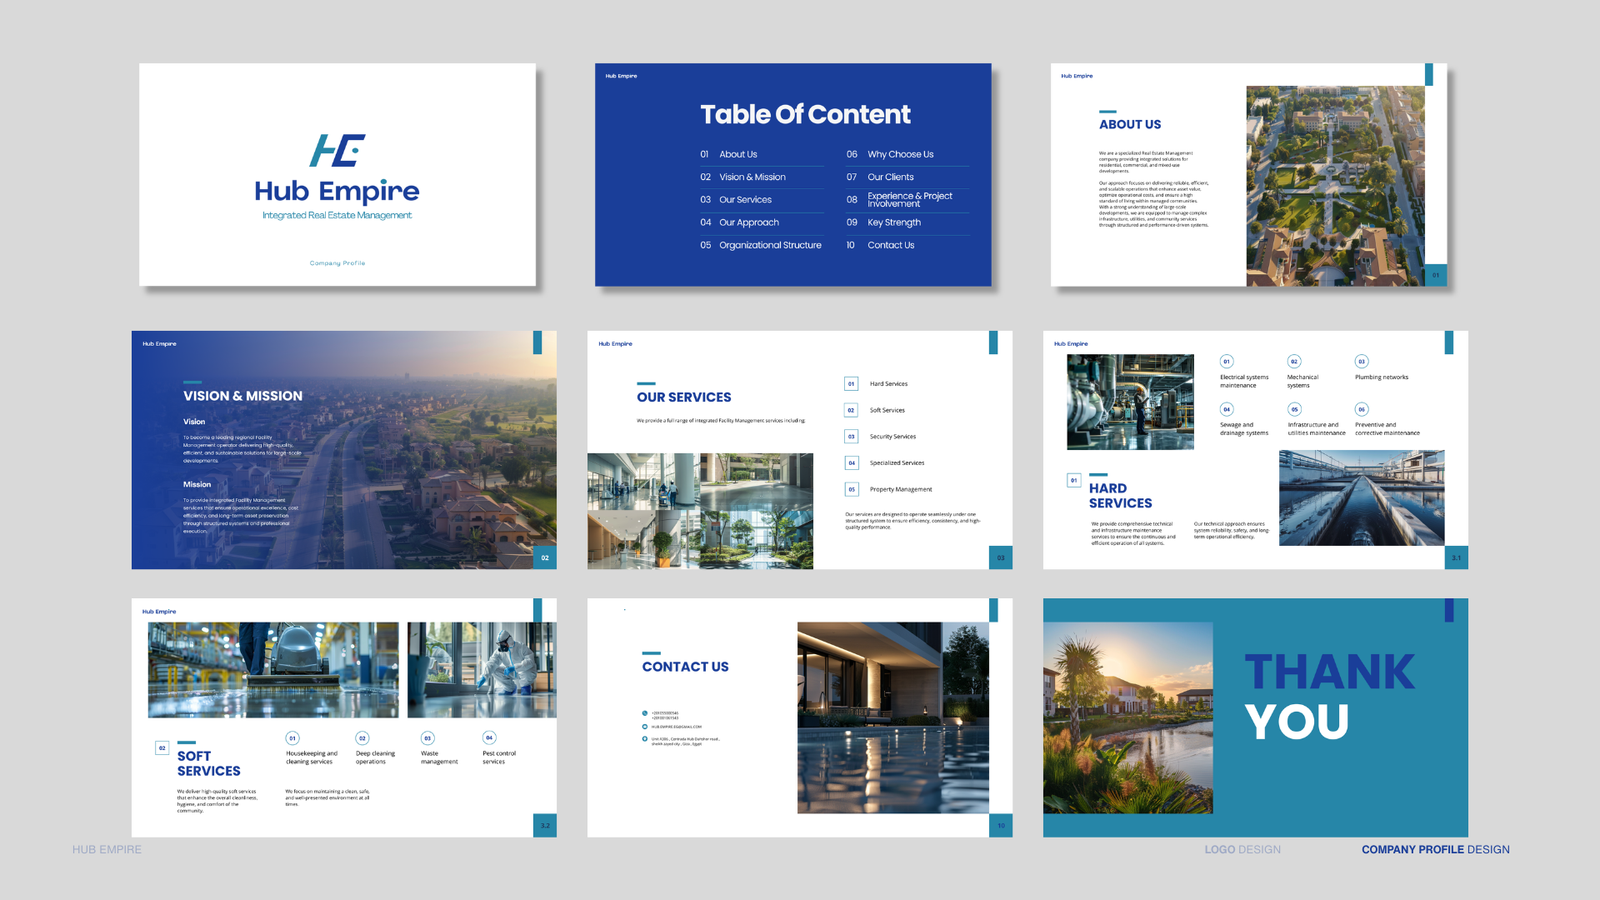Click page number badge 01 on About Us slide
Viewport: 1600px width, 900px height.
pyautogui.click(x=1436, y=275)
